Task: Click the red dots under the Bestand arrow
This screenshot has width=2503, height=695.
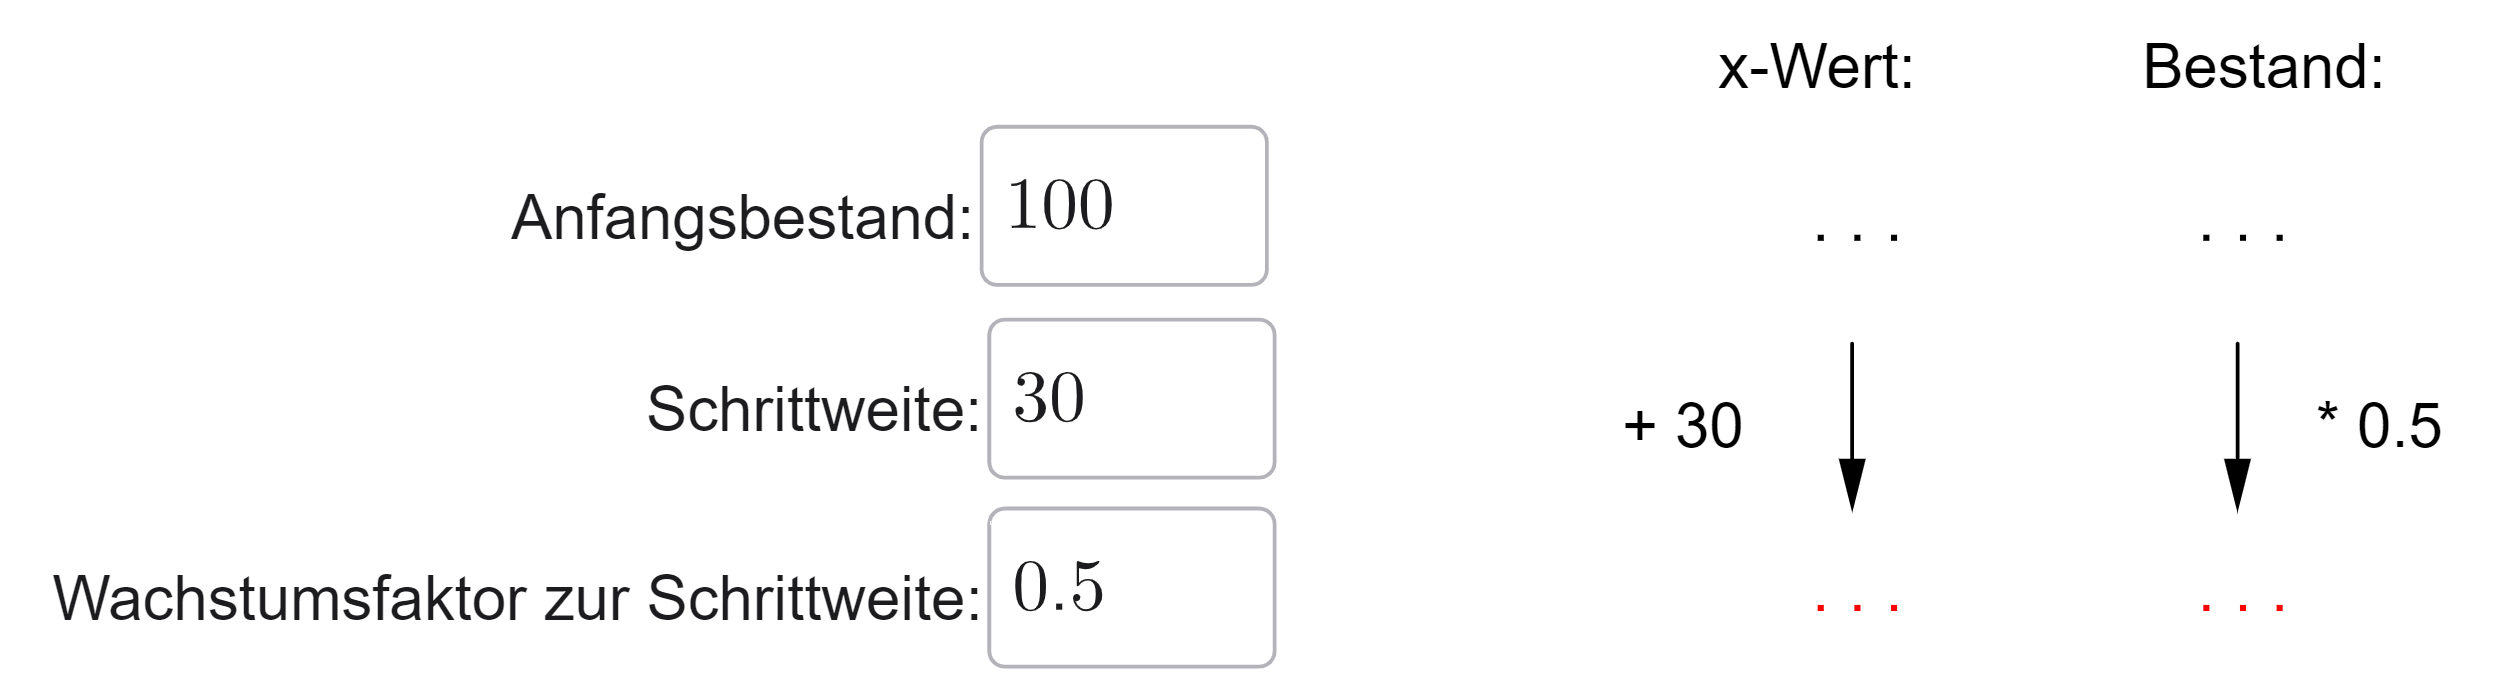Action: point(2242,607)
